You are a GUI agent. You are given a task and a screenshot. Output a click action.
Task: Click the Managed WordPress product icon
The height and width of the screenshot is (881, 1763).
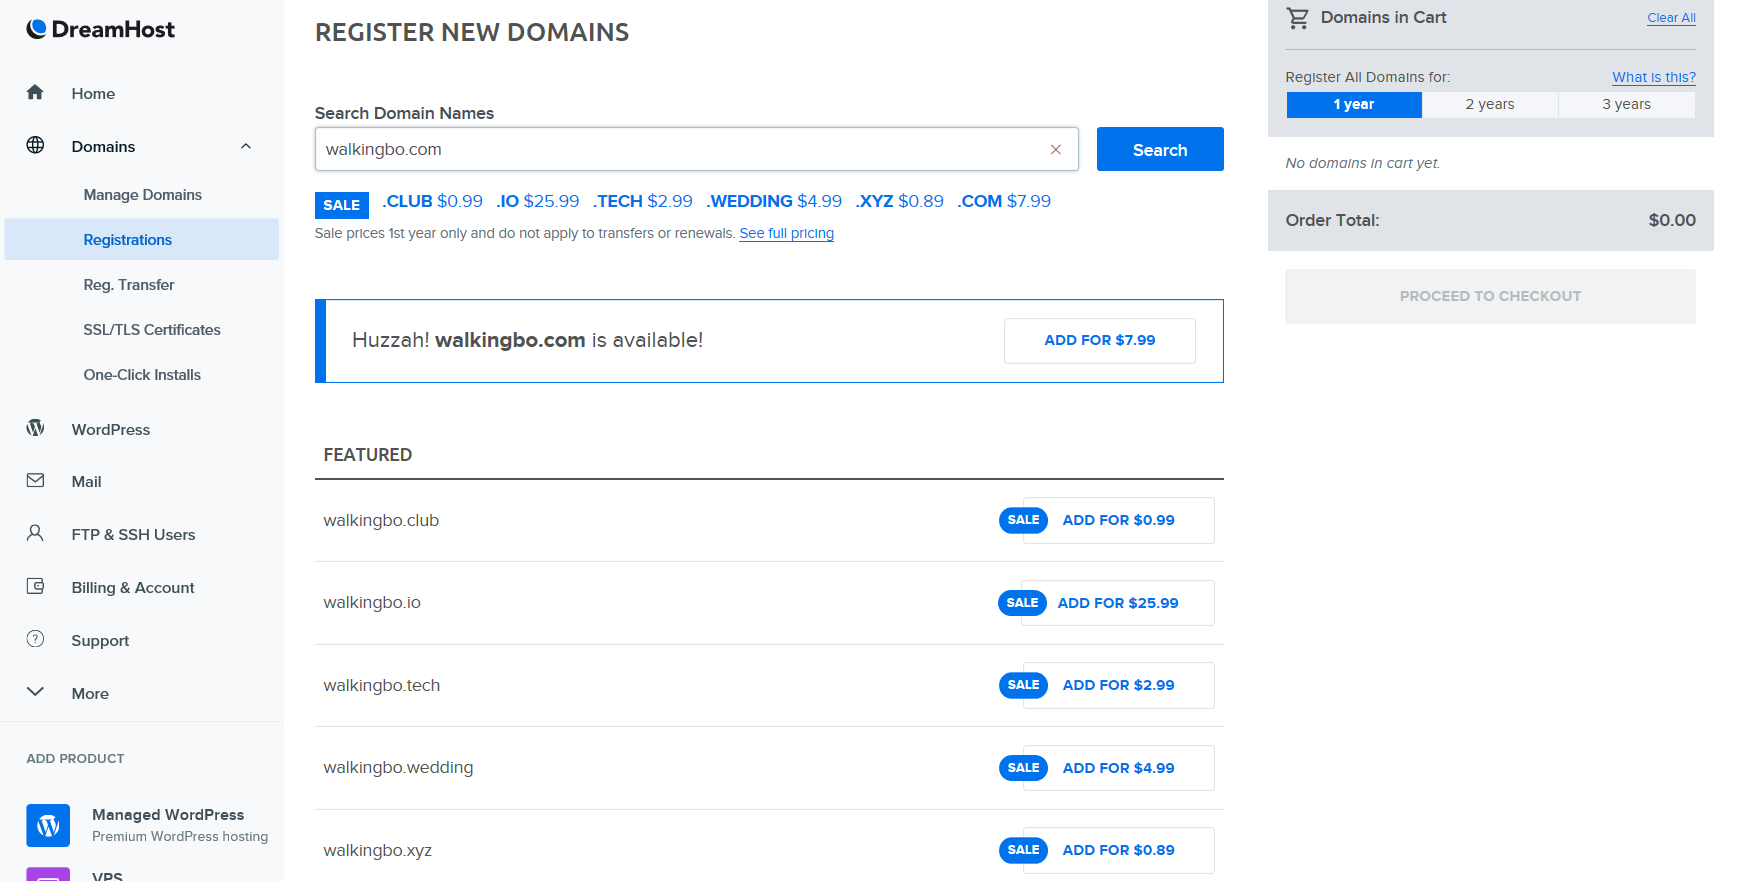pyautogui.click(x=48, y=825)
